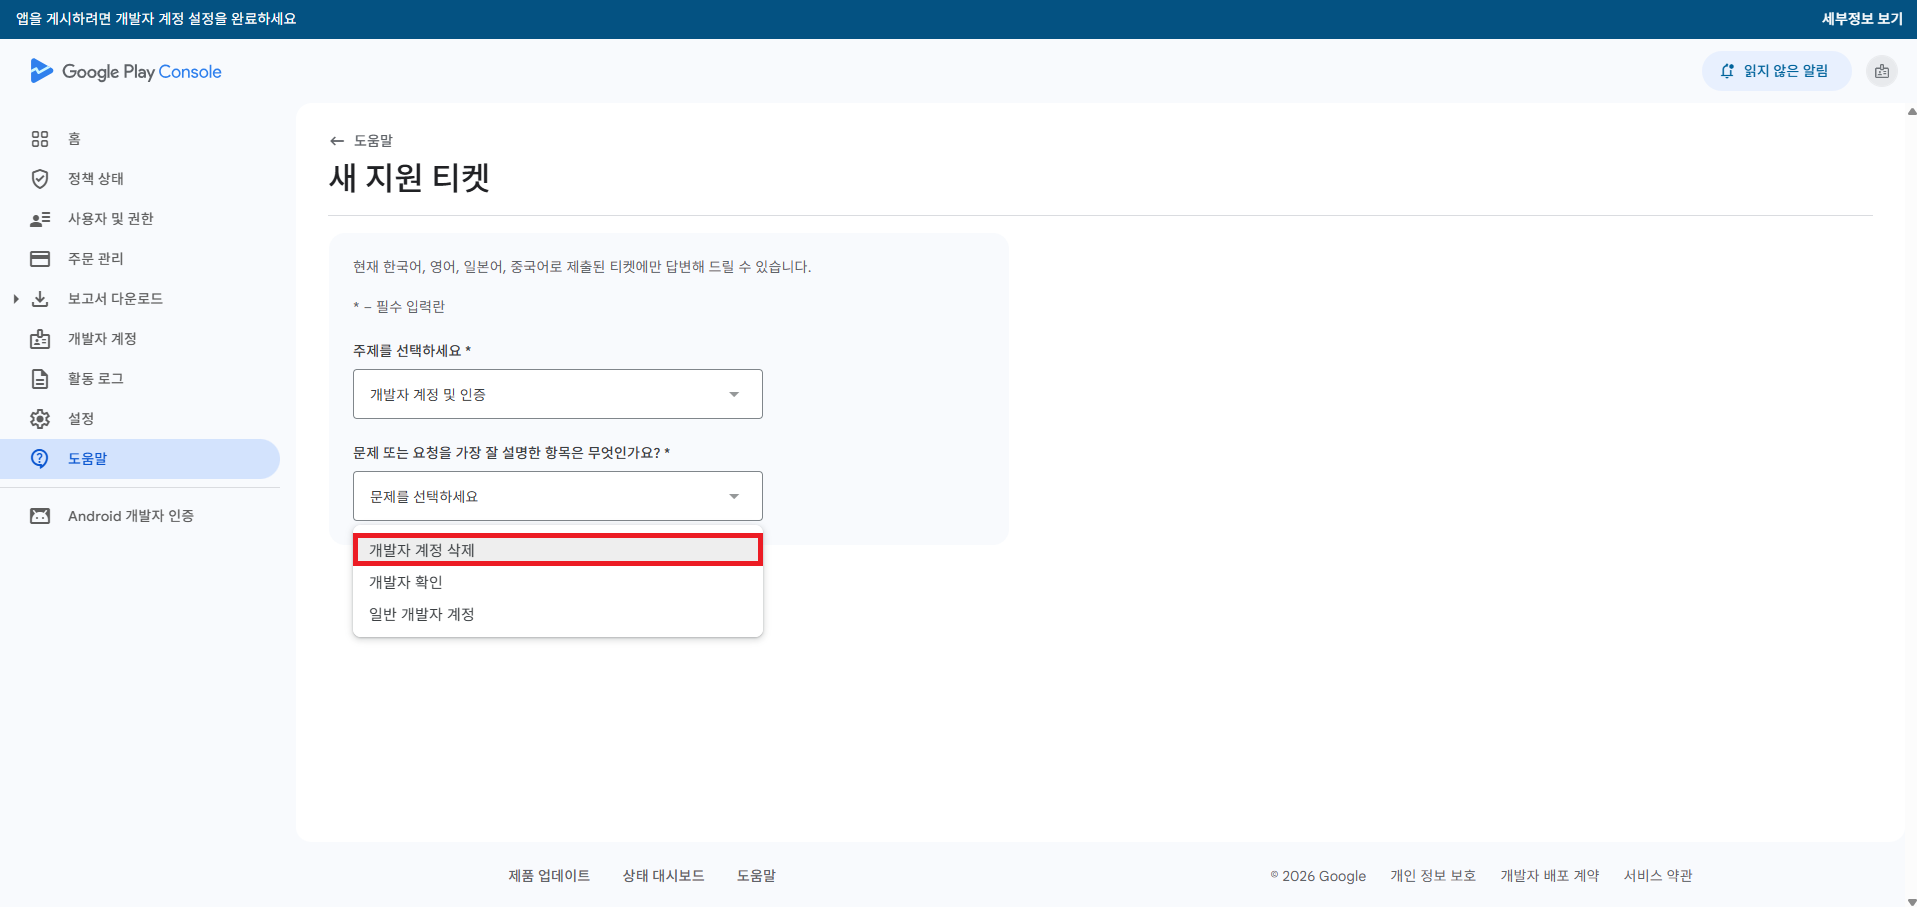Click the 앱을 게시하려면 banner message
Screen dimensions: 1917x907
point(156,19)
